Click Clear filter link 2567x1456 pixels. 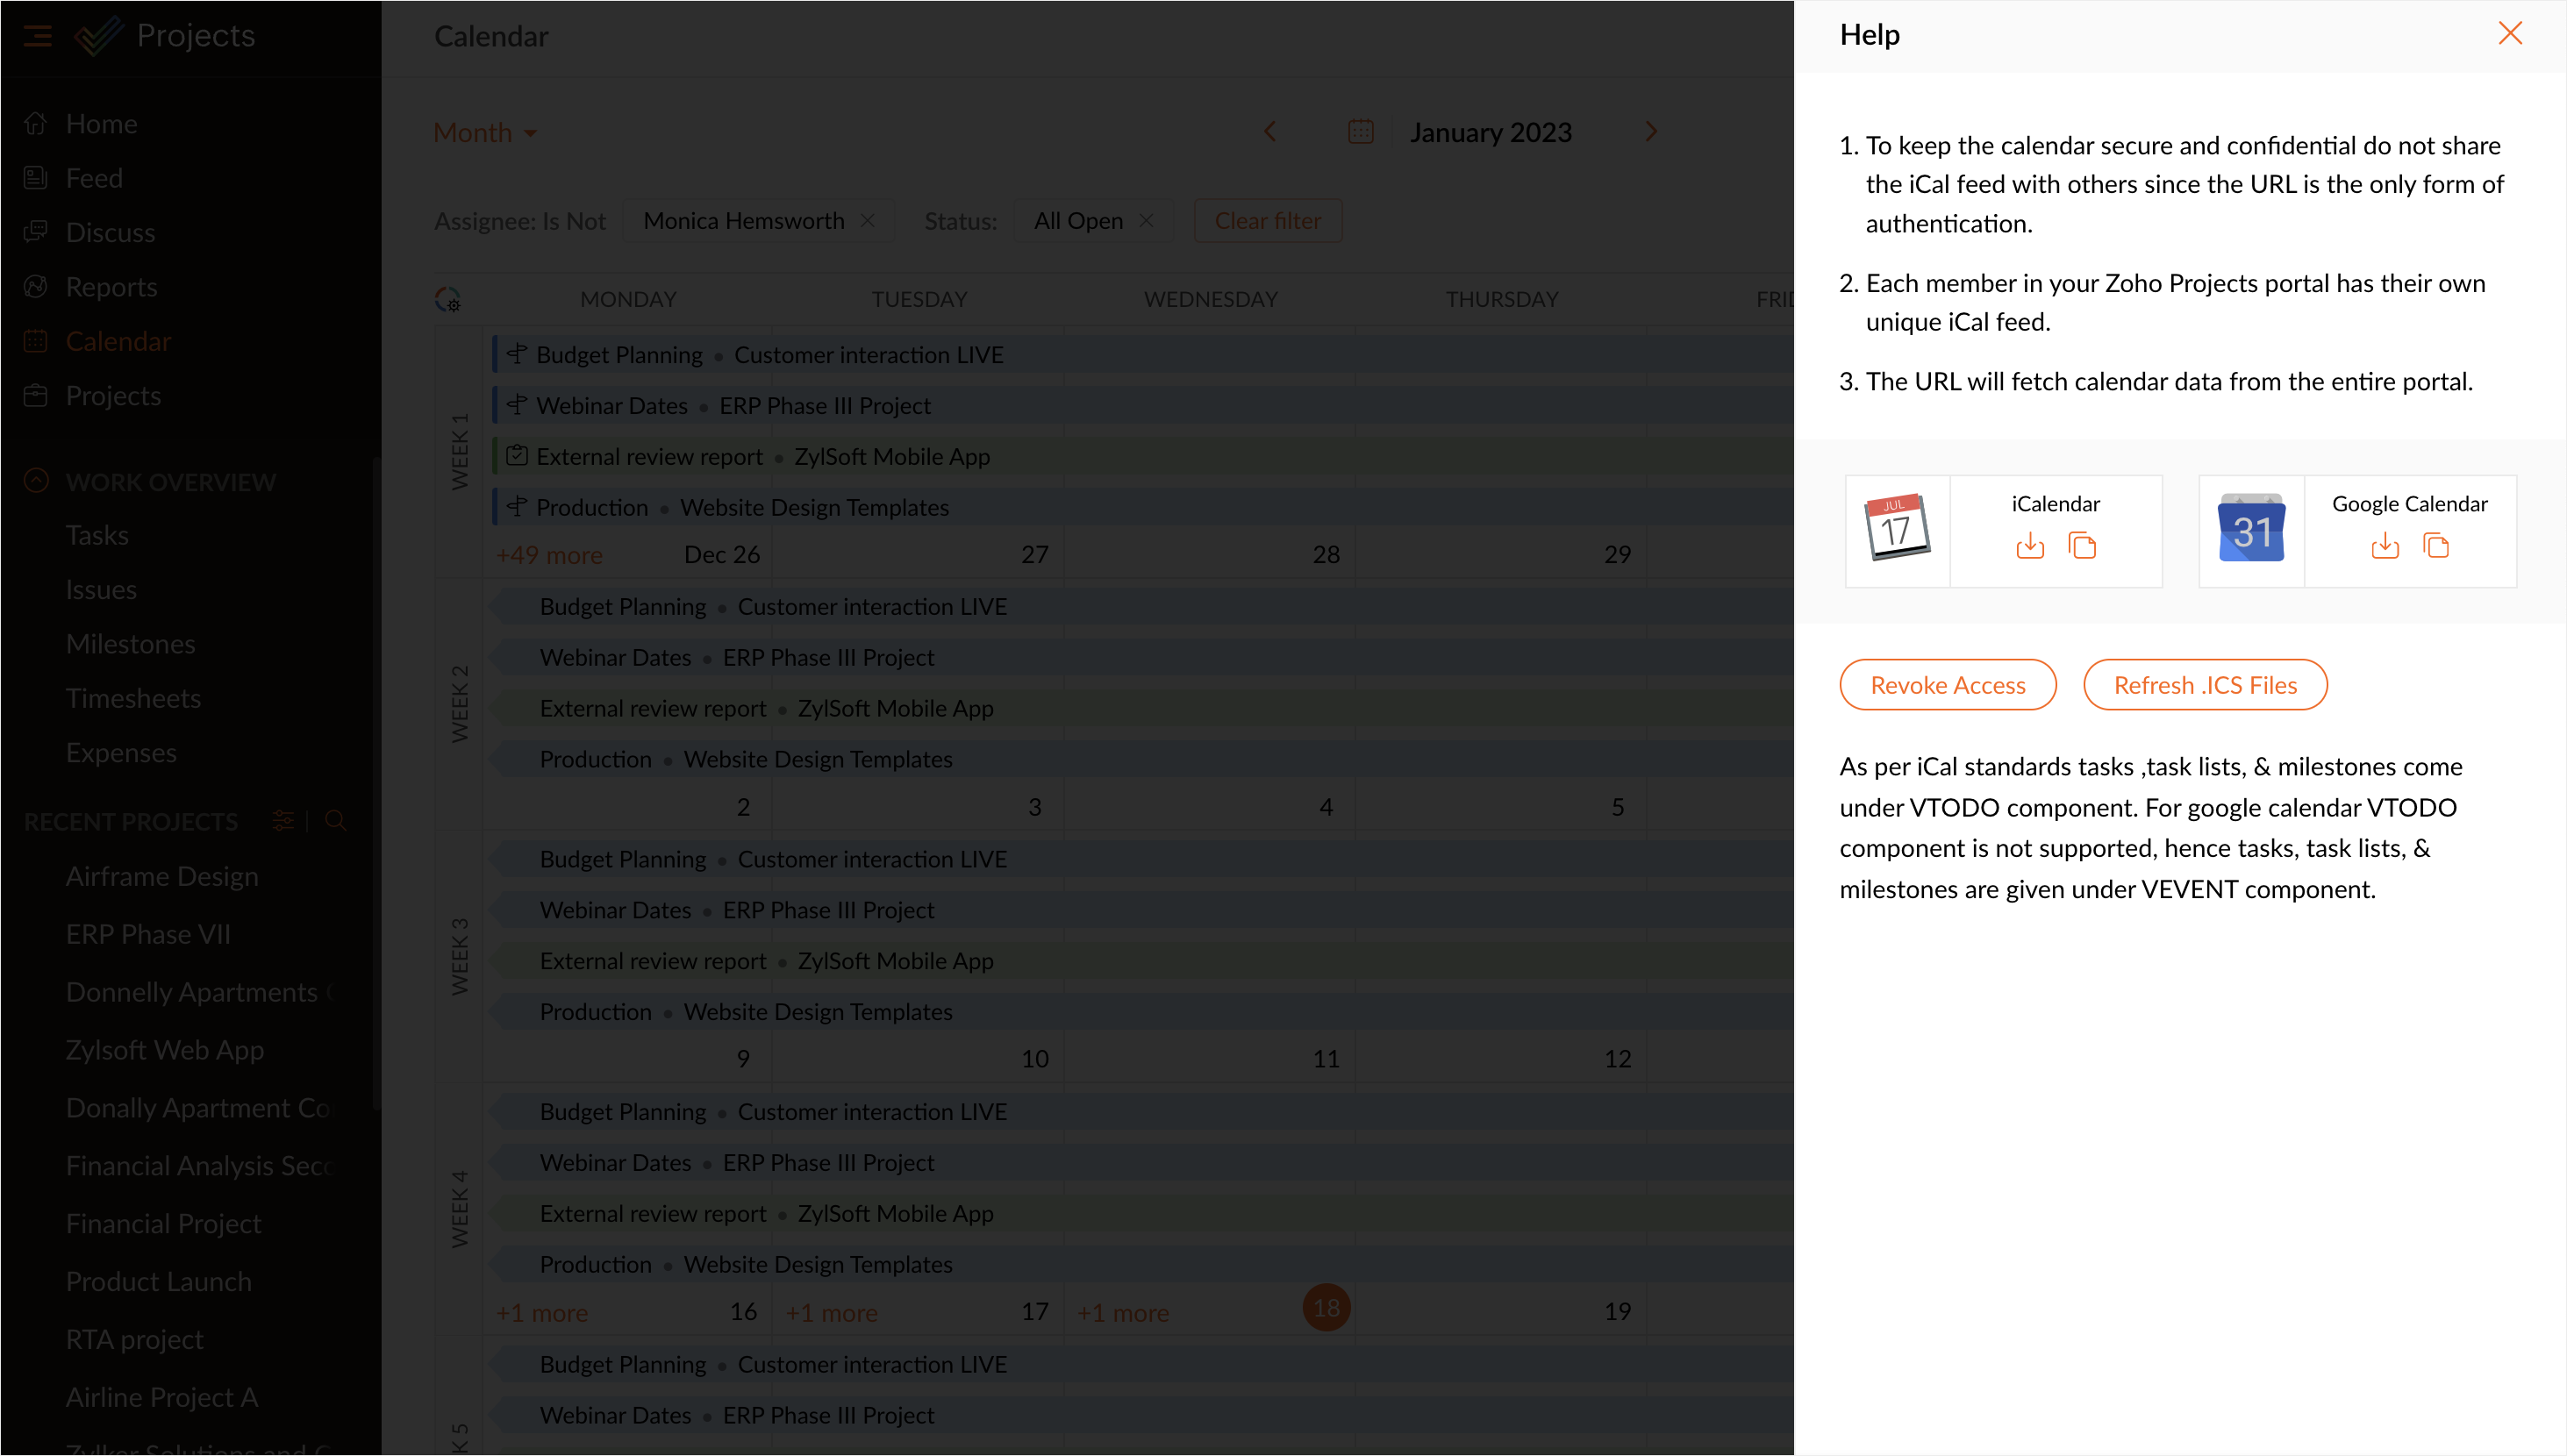pyautogui.click(x=1267, y=221)
